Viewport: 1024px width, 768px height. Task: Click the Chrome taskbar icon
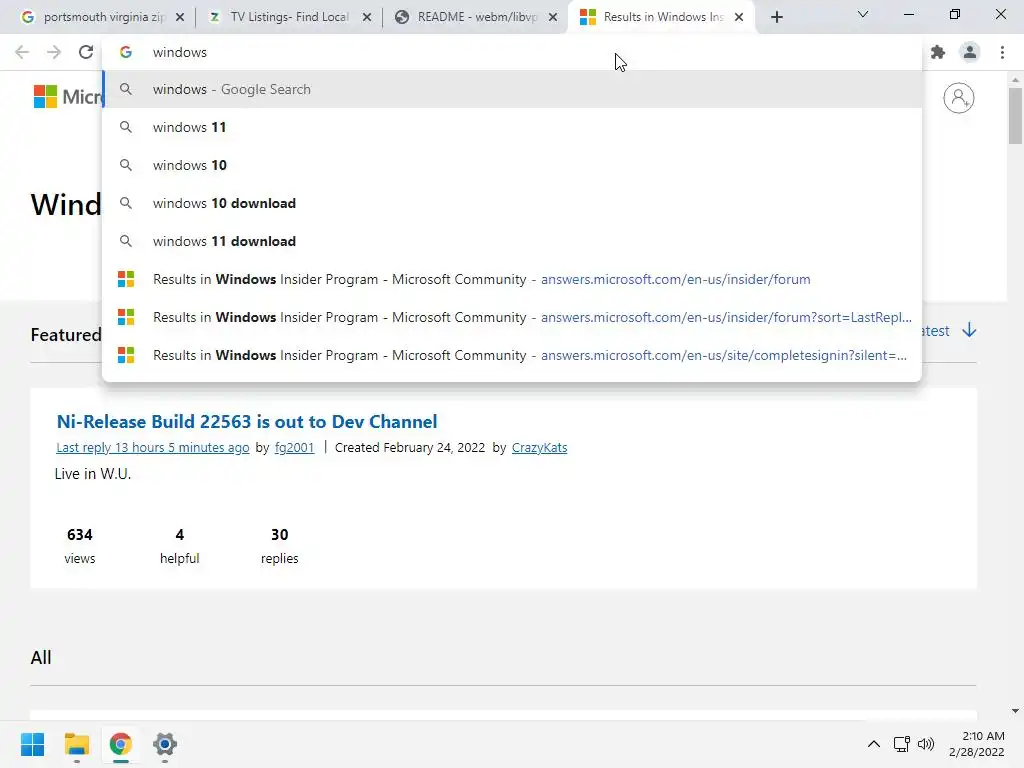[x=120, y=744]
